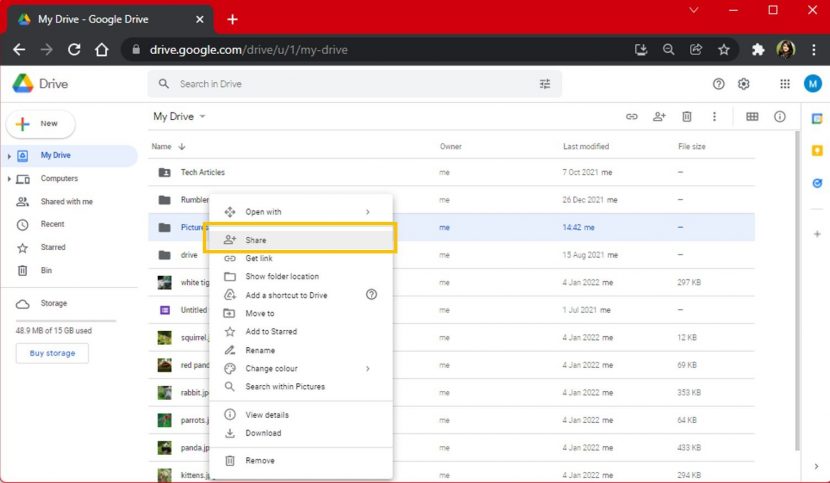Expand the Open with submenu
830x483 pixels.
pos(368,212)
